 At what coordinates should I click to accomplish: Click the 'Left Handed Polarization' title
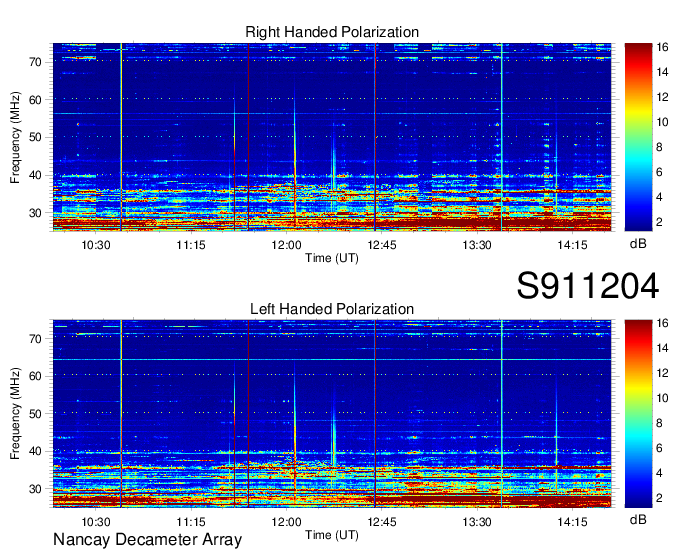pos(332,309)
